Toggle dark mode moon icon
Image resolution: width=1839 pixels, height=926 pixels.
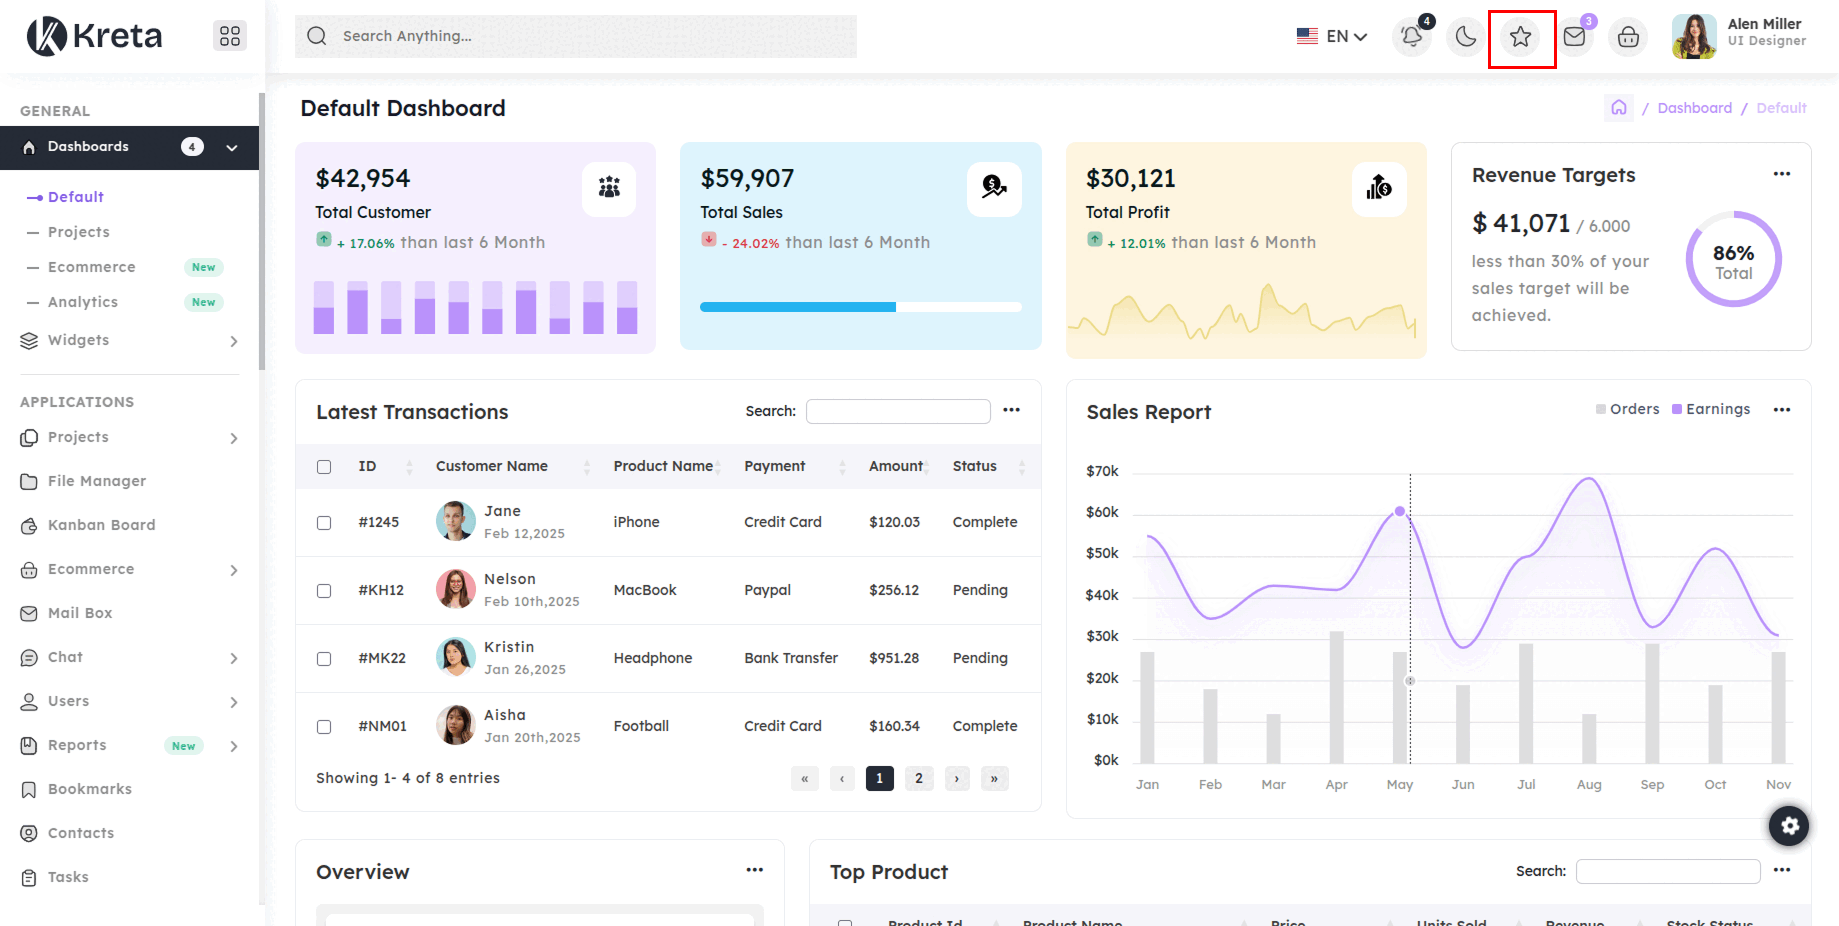(x=1466, y=37)
